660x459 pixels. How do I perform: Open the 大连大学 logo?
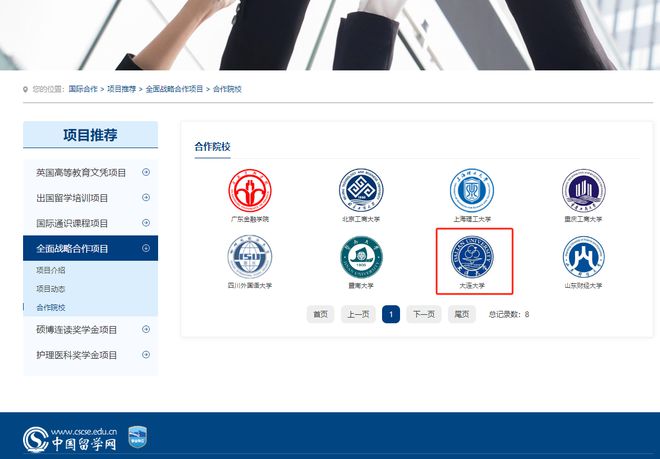click(x=472, y=257)
